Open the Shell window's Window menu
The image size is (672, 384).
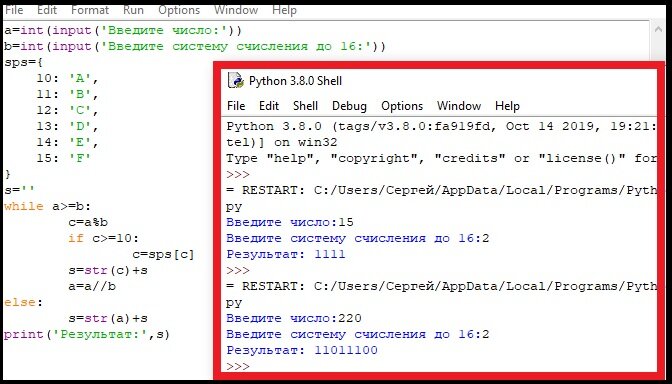click(x=459, y=106)
